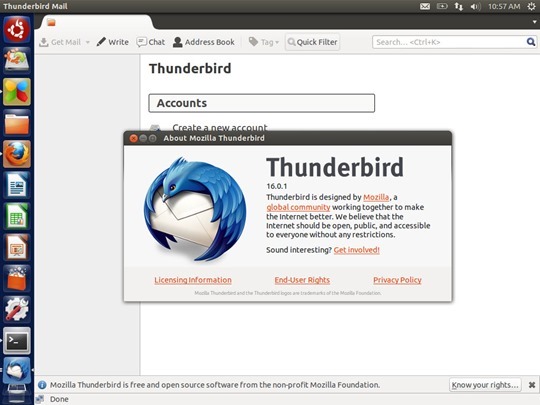
Task: Open the mail envelope indicator in top panel
Action: pos(425,6)
